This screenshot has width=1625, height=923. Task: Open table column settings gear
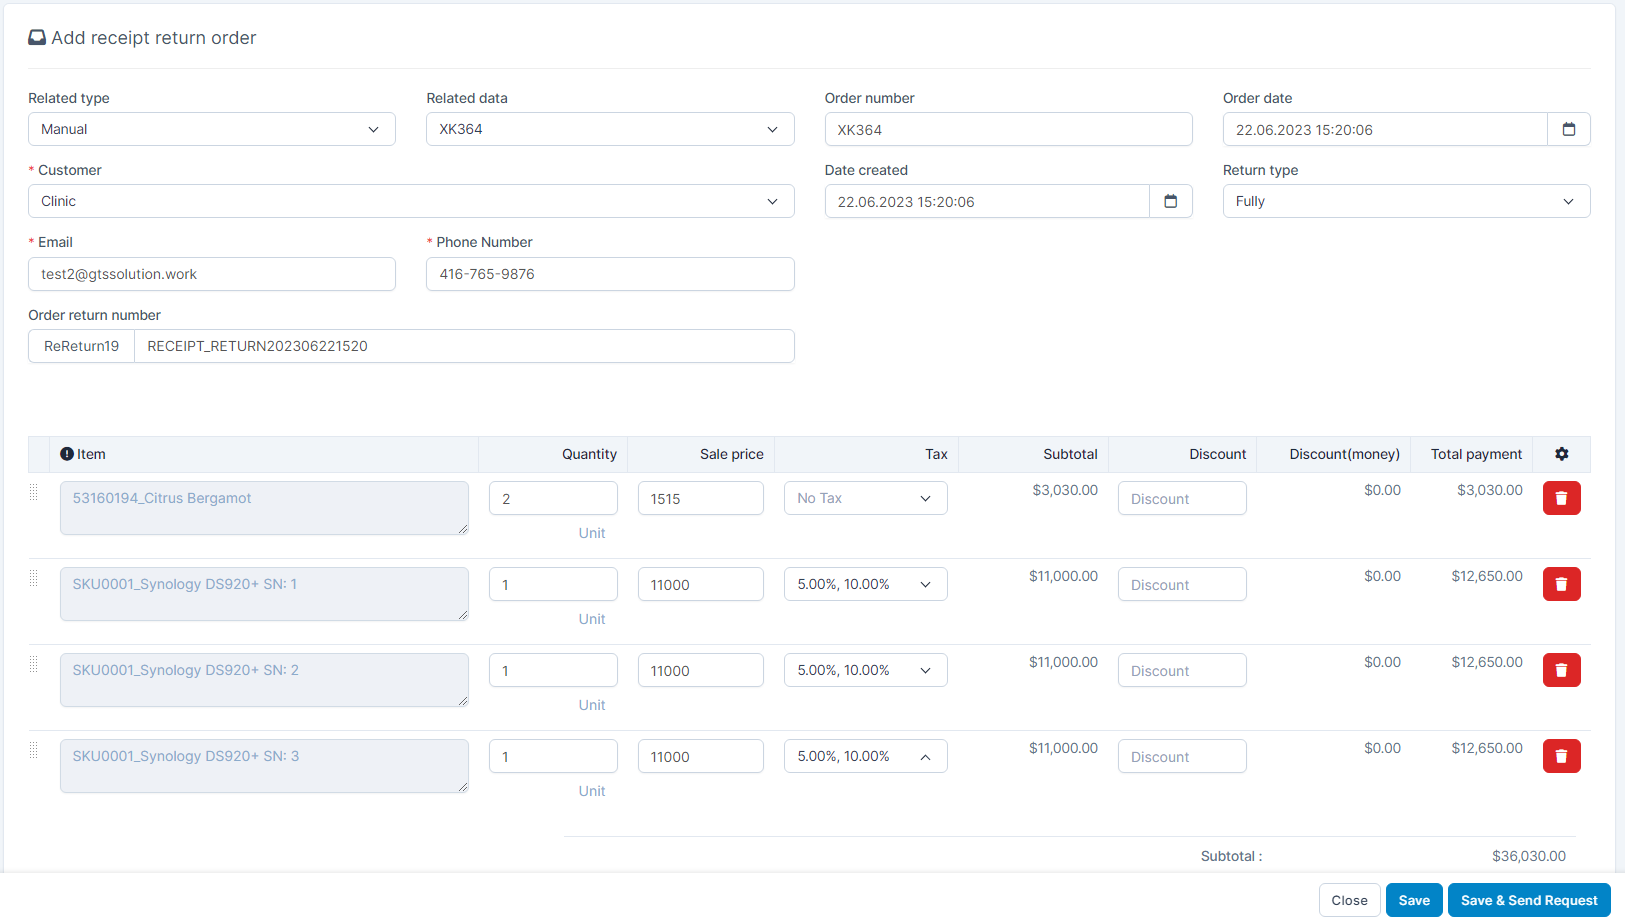pos(1561,454)
